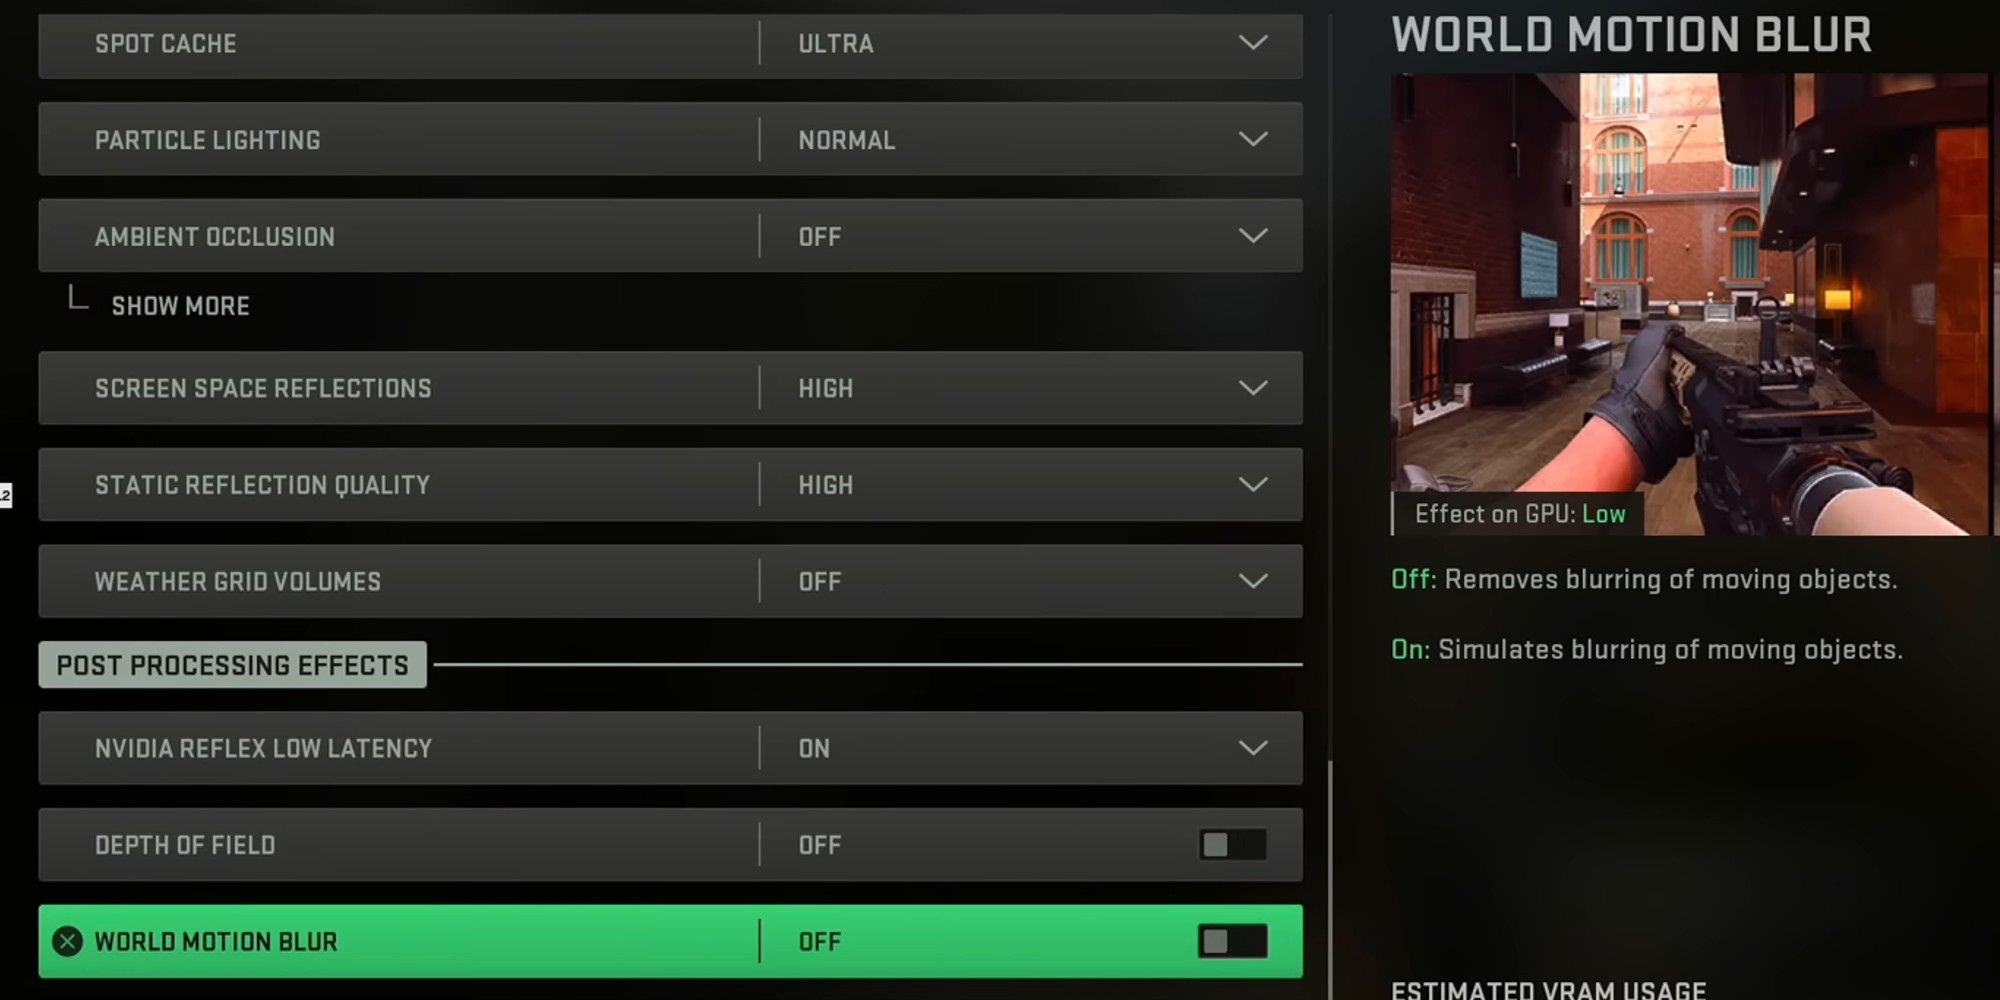Open the NVIDIA Reflex Low Latency dropdown
This screenshot has width=2000, height=1000.
click(x=670, y=748)
